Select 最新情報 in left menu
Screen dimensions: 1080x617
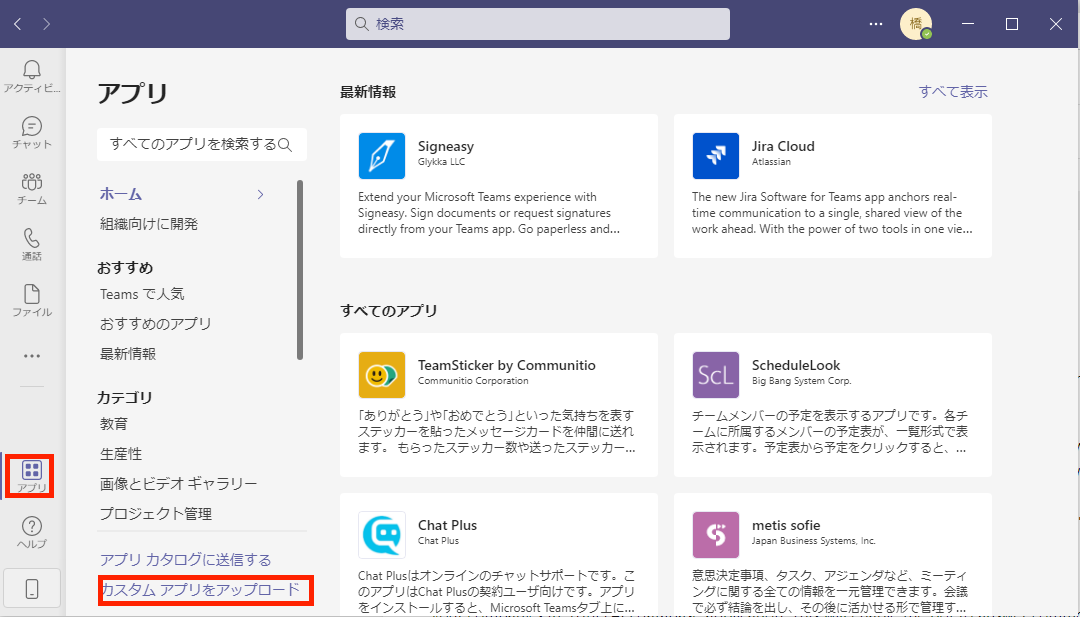[x=128, y=354]
